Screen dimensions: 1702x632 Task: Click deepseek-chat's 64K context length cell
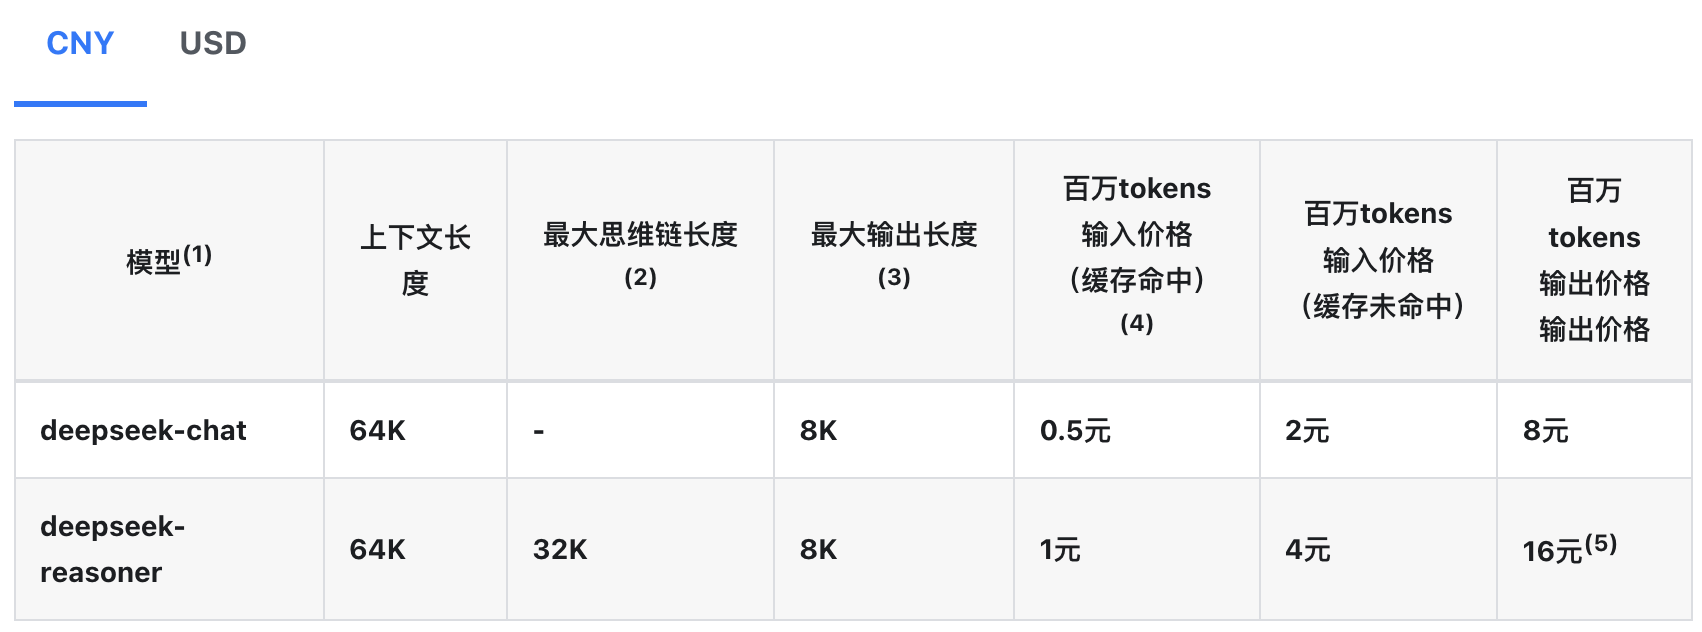click(x=377, y=431)
